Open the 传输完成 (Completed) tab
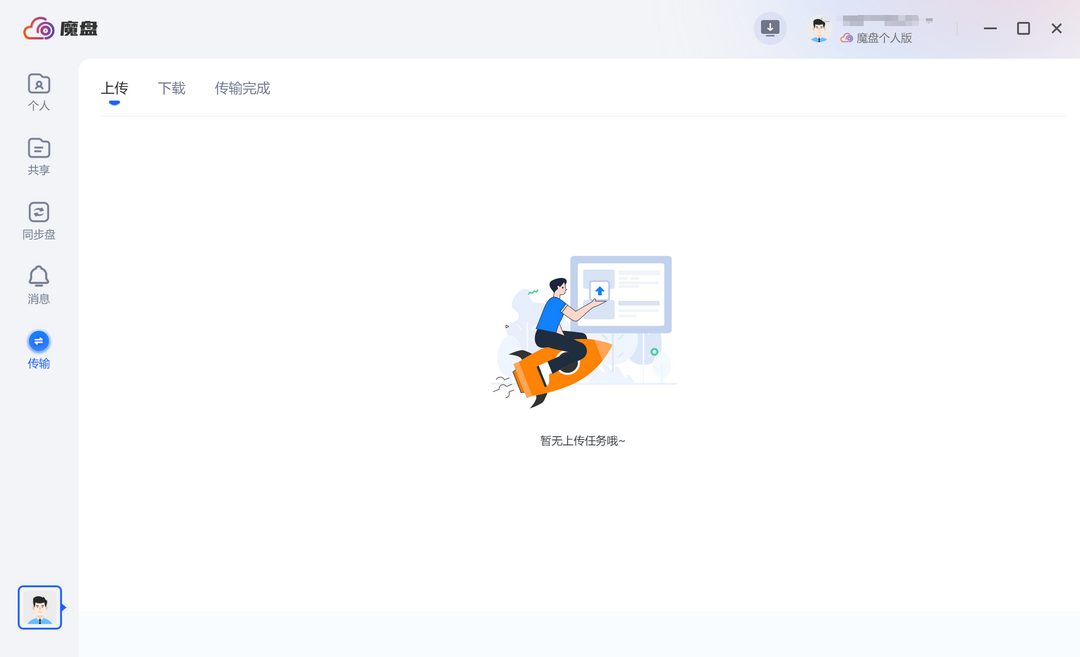Viewport: 1080px width, 657px height. point(241,88)
